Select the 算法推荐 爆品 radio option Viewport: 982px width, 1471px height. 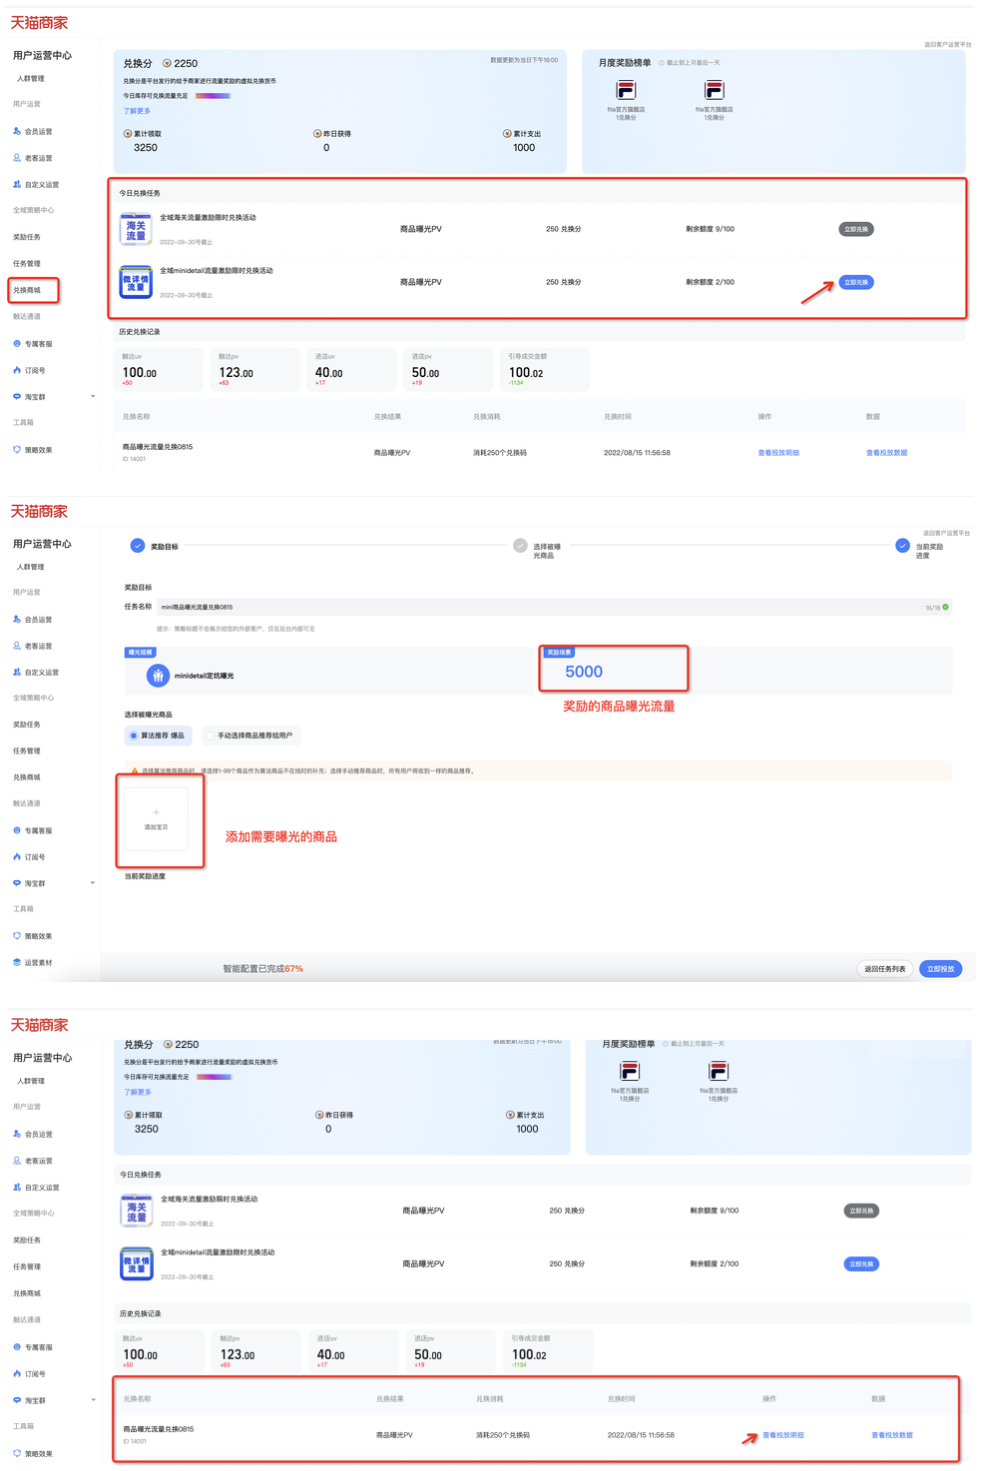[x=133, y=736]
